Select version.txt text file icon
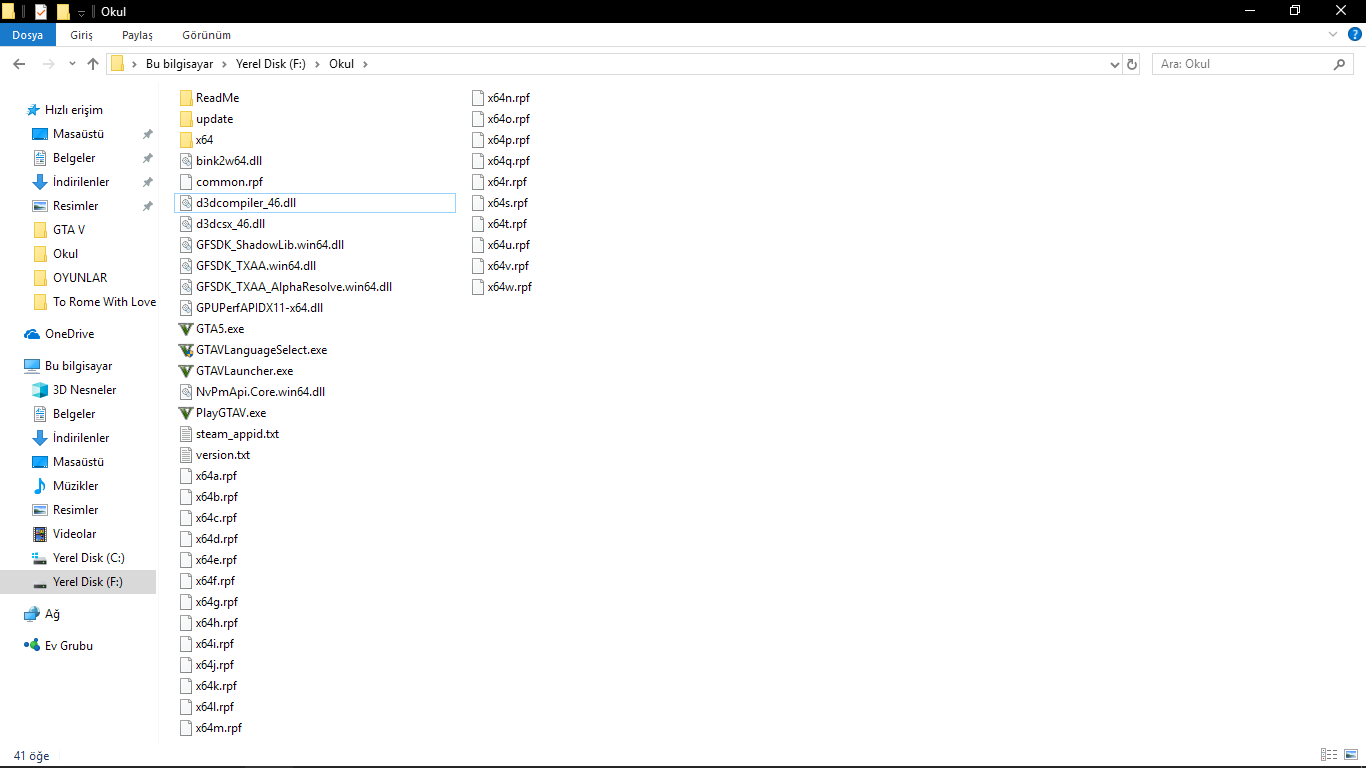Image resolution: width=1366 pixels, height=768 pixels. tap(185, 455)
